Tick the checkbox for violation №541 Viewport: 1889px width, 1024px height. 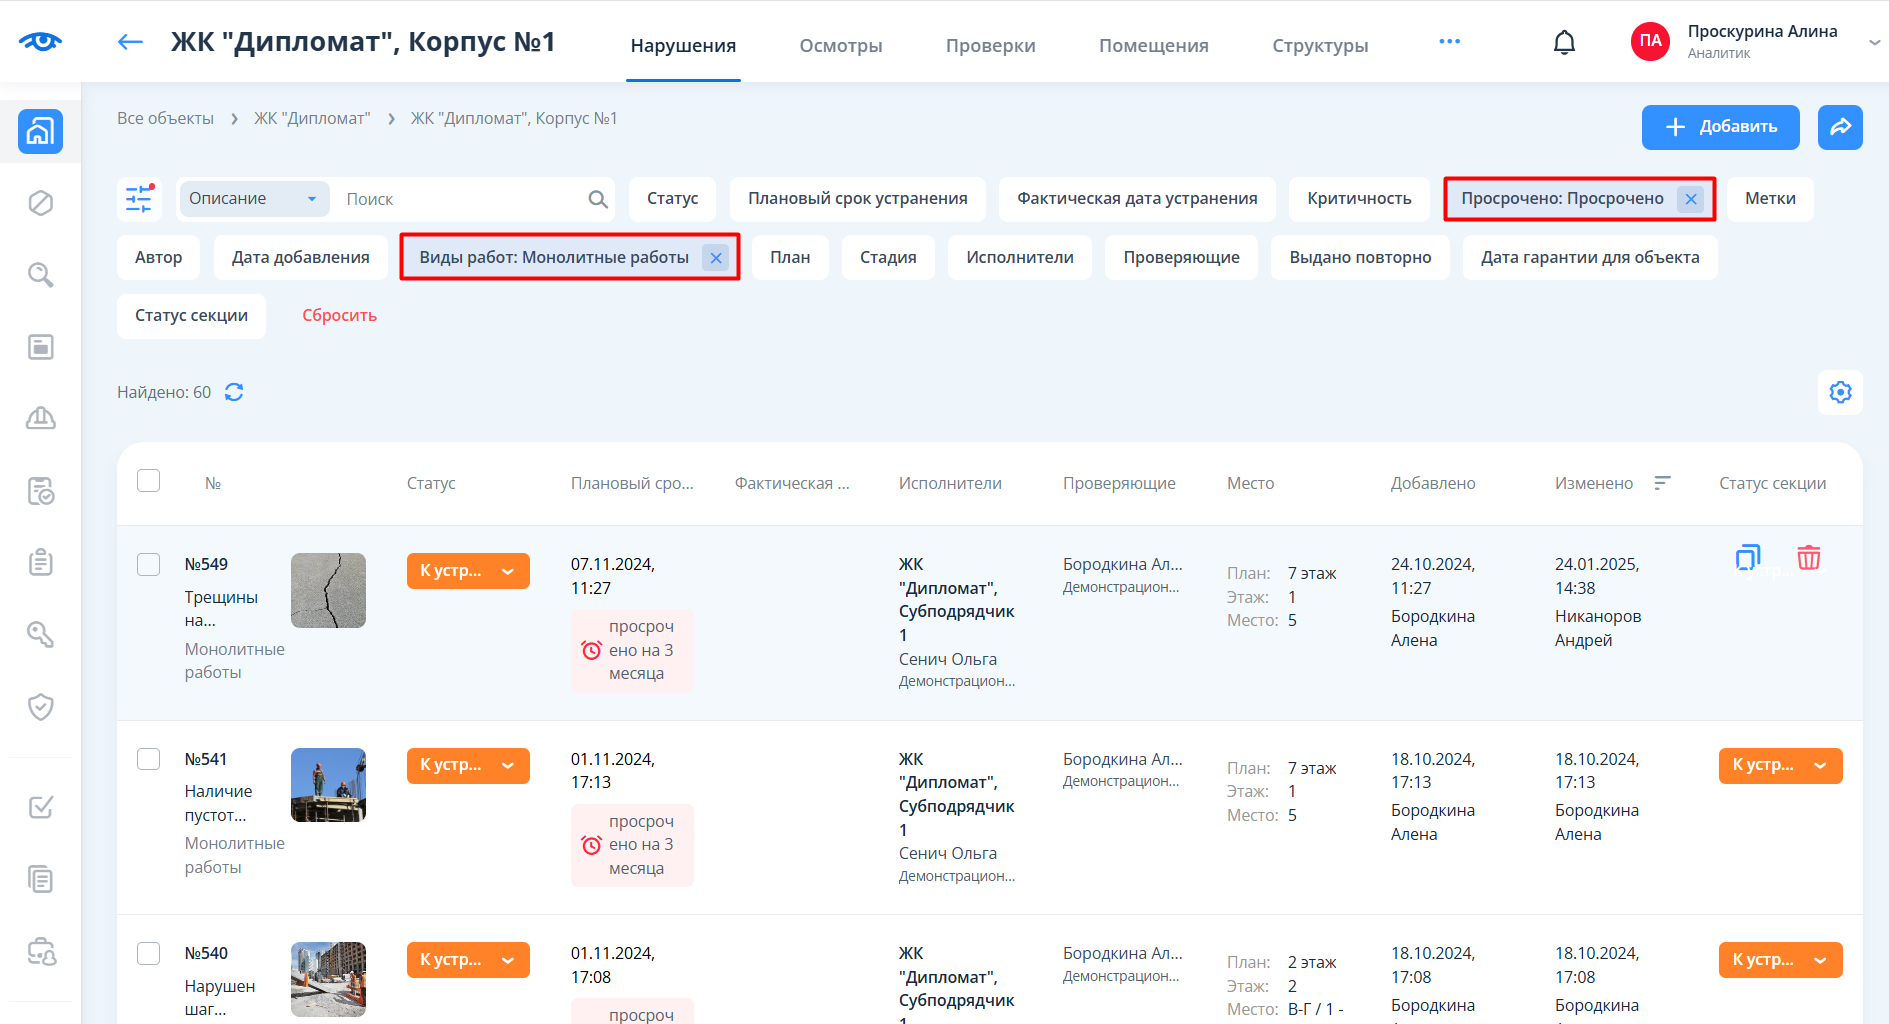pos(149,759)
